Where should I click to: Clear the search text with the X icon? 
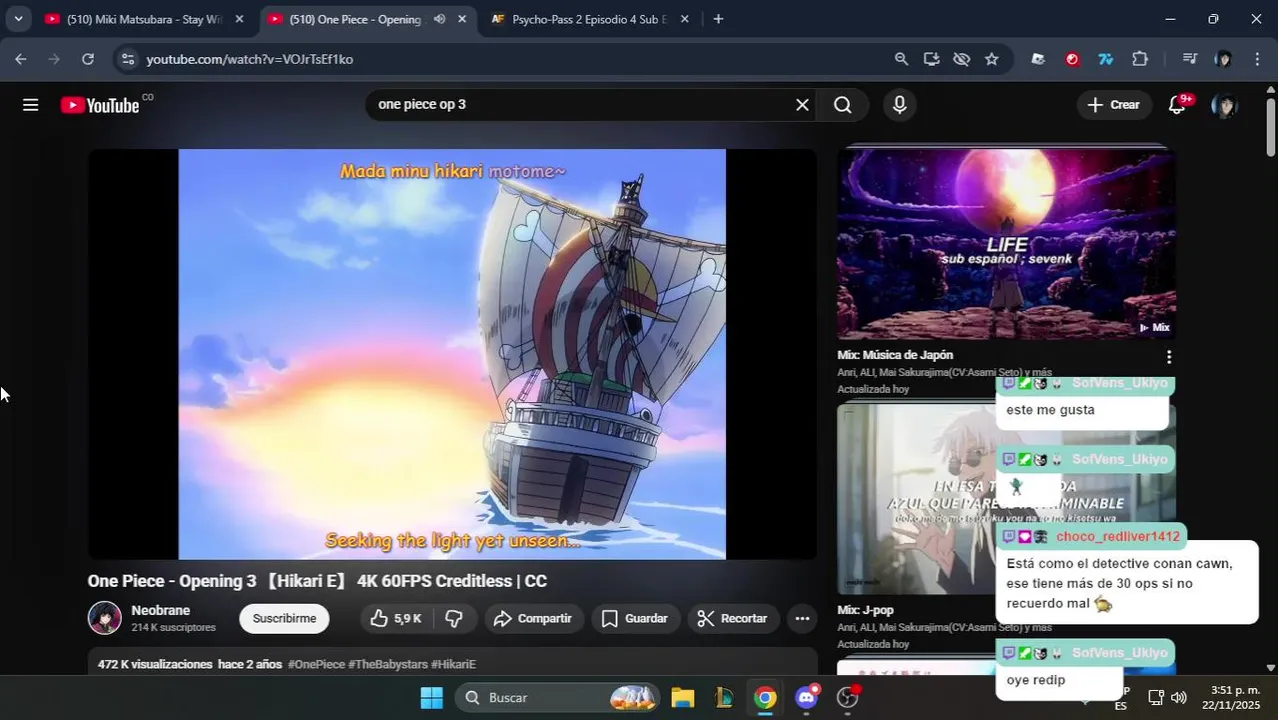pos(802,105)
